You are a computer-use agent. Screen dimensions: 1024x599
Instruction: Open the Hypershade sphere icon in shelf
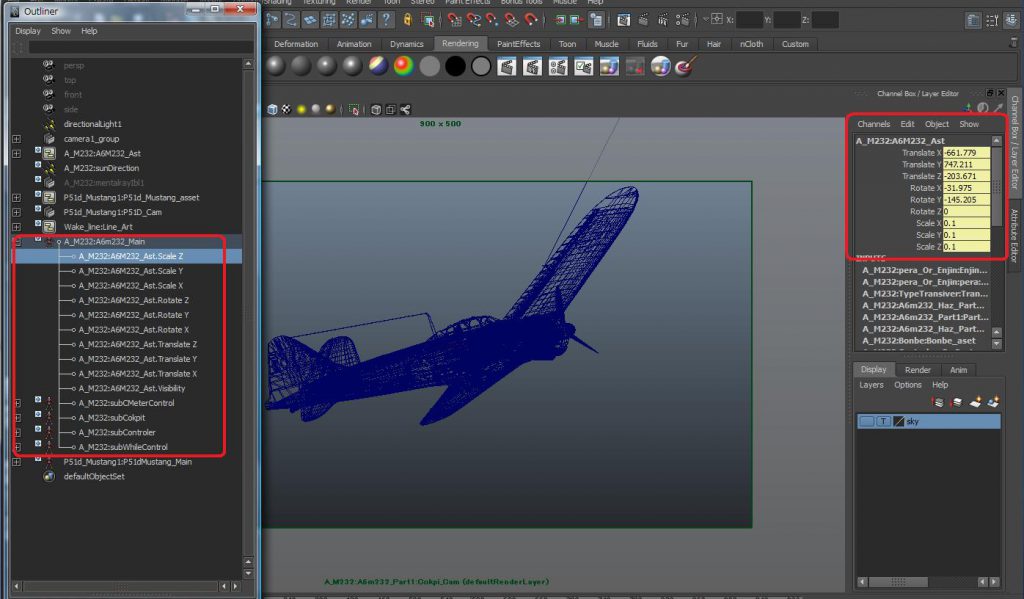tap(660, 66)
